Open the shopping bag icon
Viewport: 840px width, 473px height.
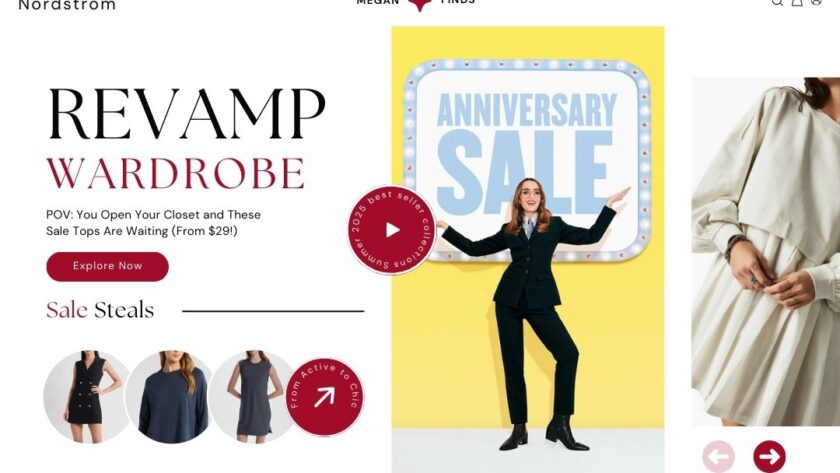(797, 2)
